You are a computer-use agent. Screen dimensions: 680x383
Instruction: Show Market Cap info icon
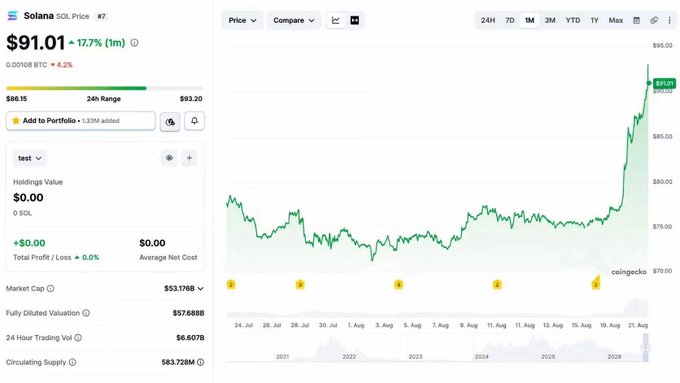[51, 288]
